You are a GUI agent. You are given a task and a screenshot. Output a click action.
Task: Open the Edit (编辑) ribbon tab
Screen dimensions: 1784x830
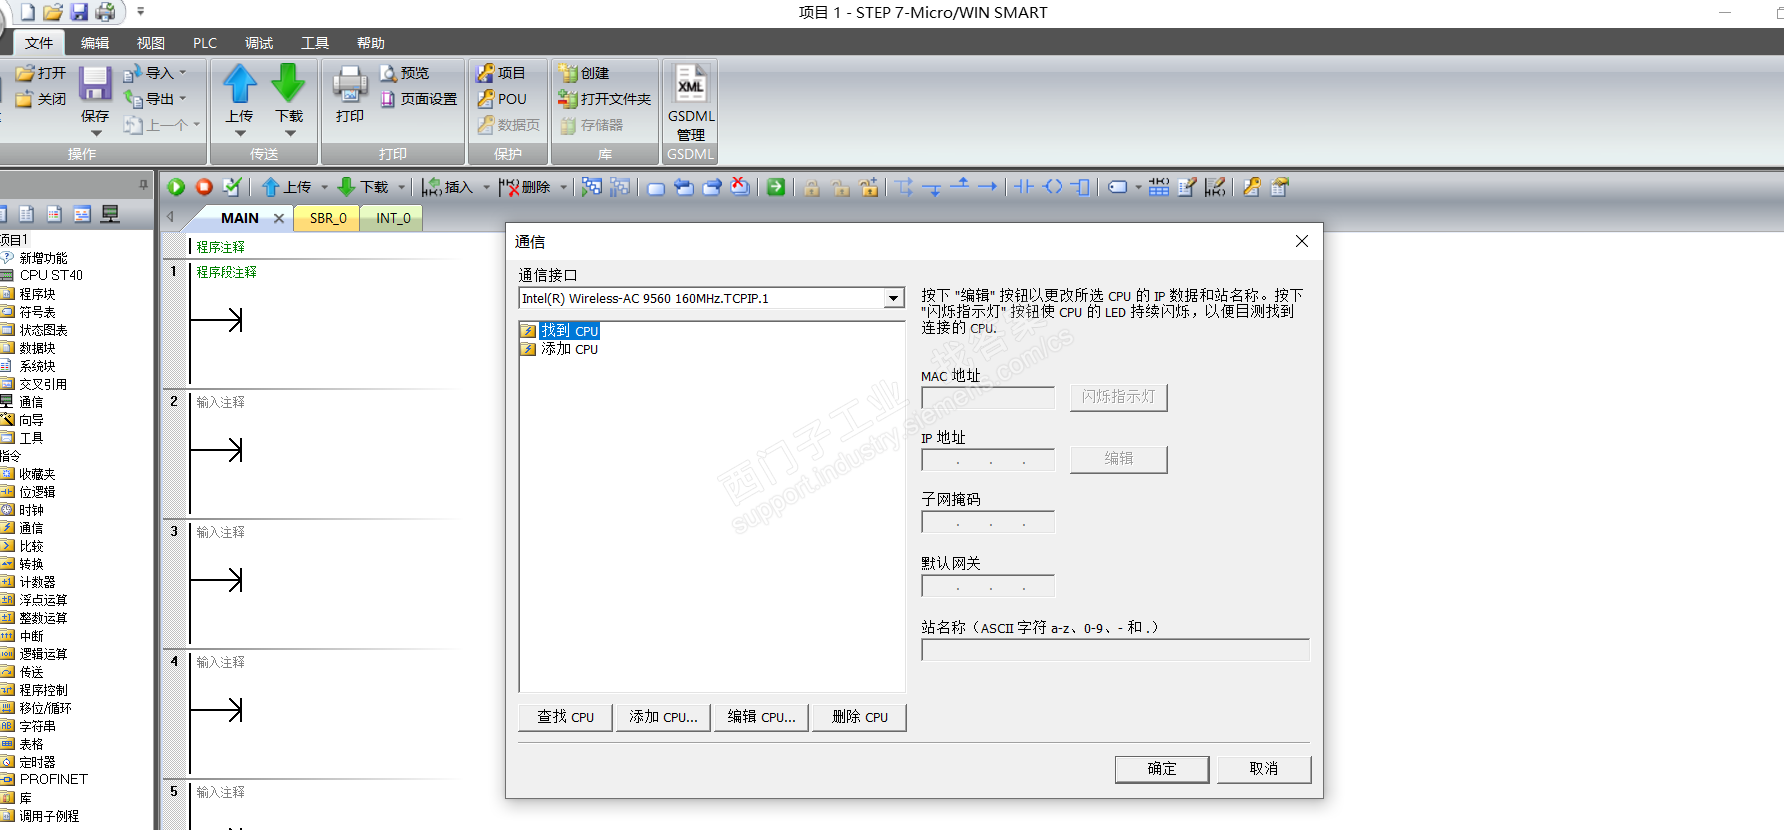coord(95,43)
